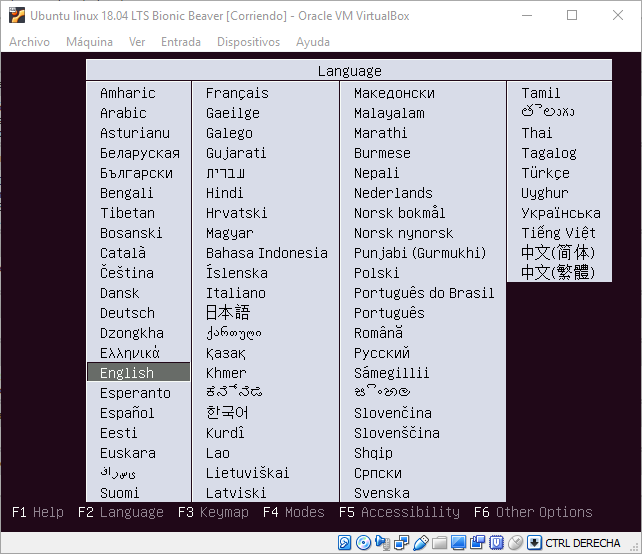Click the Language dialog header
Image resolution: width=642 pixels, height=554 pixels.
tap(349, 70)
